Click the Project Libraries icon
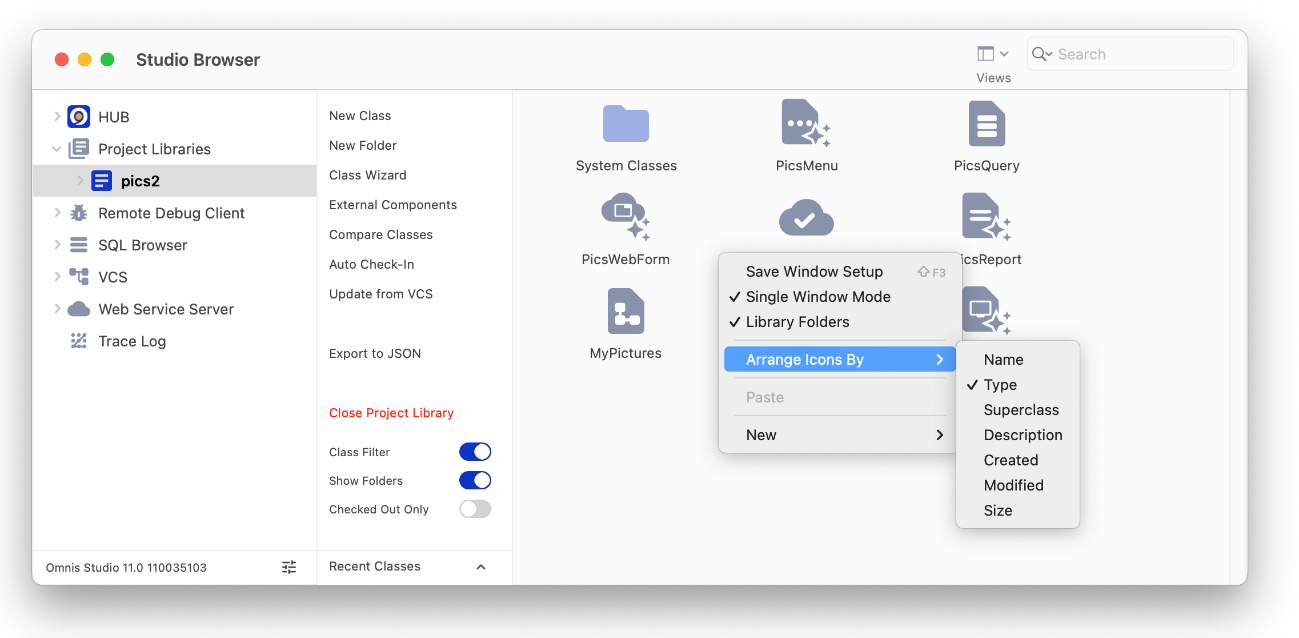The image size is (1299, 638). pyautogui.click(x=78, y=149)
